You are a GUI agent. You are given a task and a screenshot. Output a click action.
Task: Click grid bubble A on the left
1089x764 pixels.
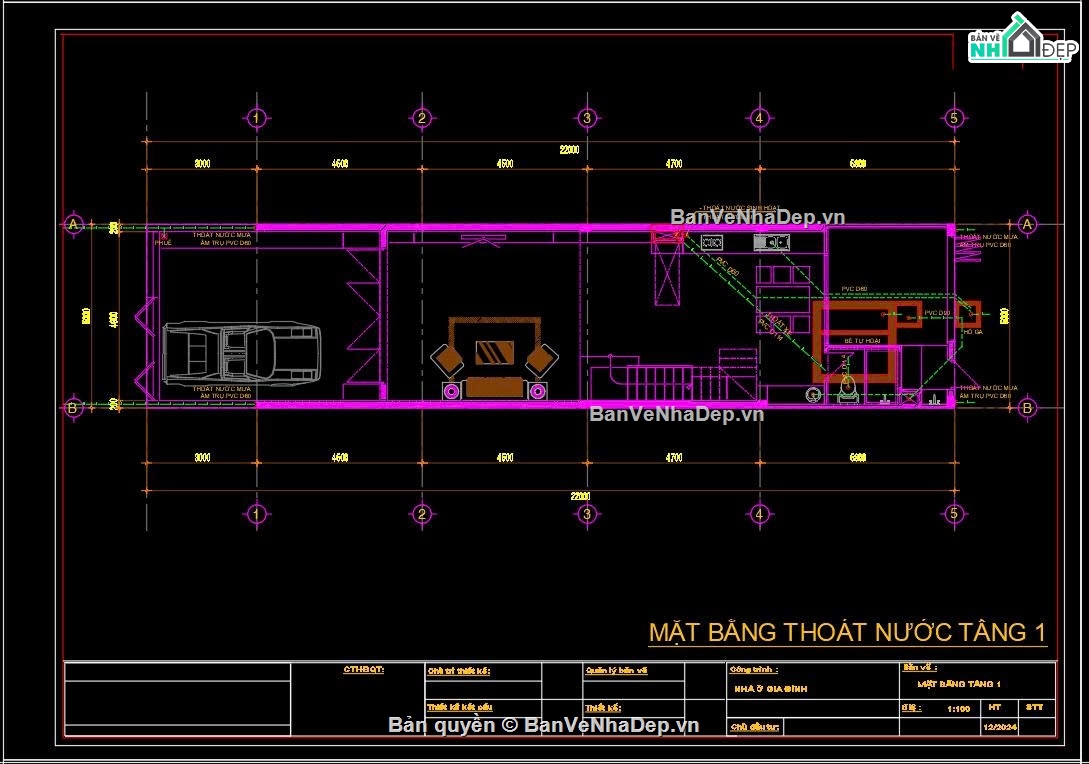click(71, 223)
